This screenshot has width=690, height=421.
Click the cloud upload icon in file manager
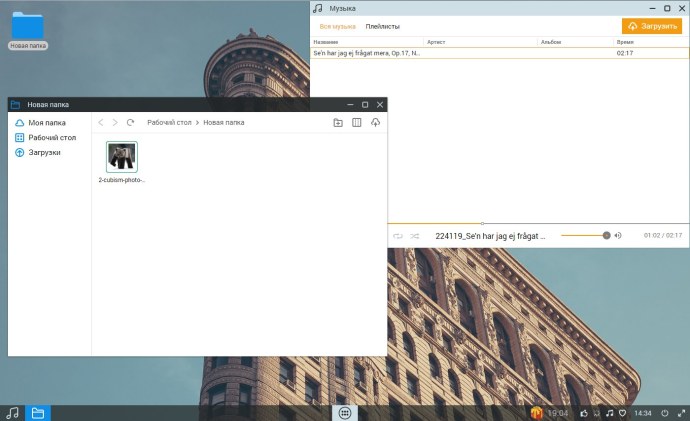point(375,122)
